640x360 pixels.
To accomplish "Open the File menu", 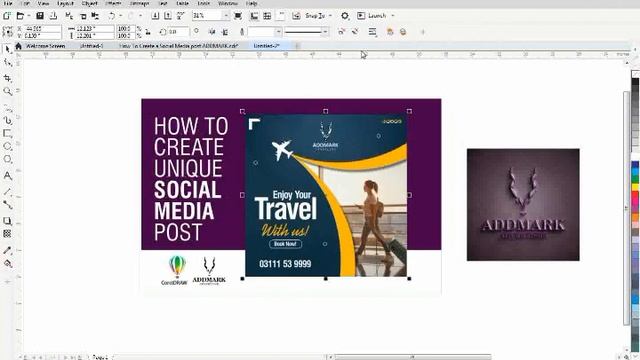I will [x=8, y=3].
